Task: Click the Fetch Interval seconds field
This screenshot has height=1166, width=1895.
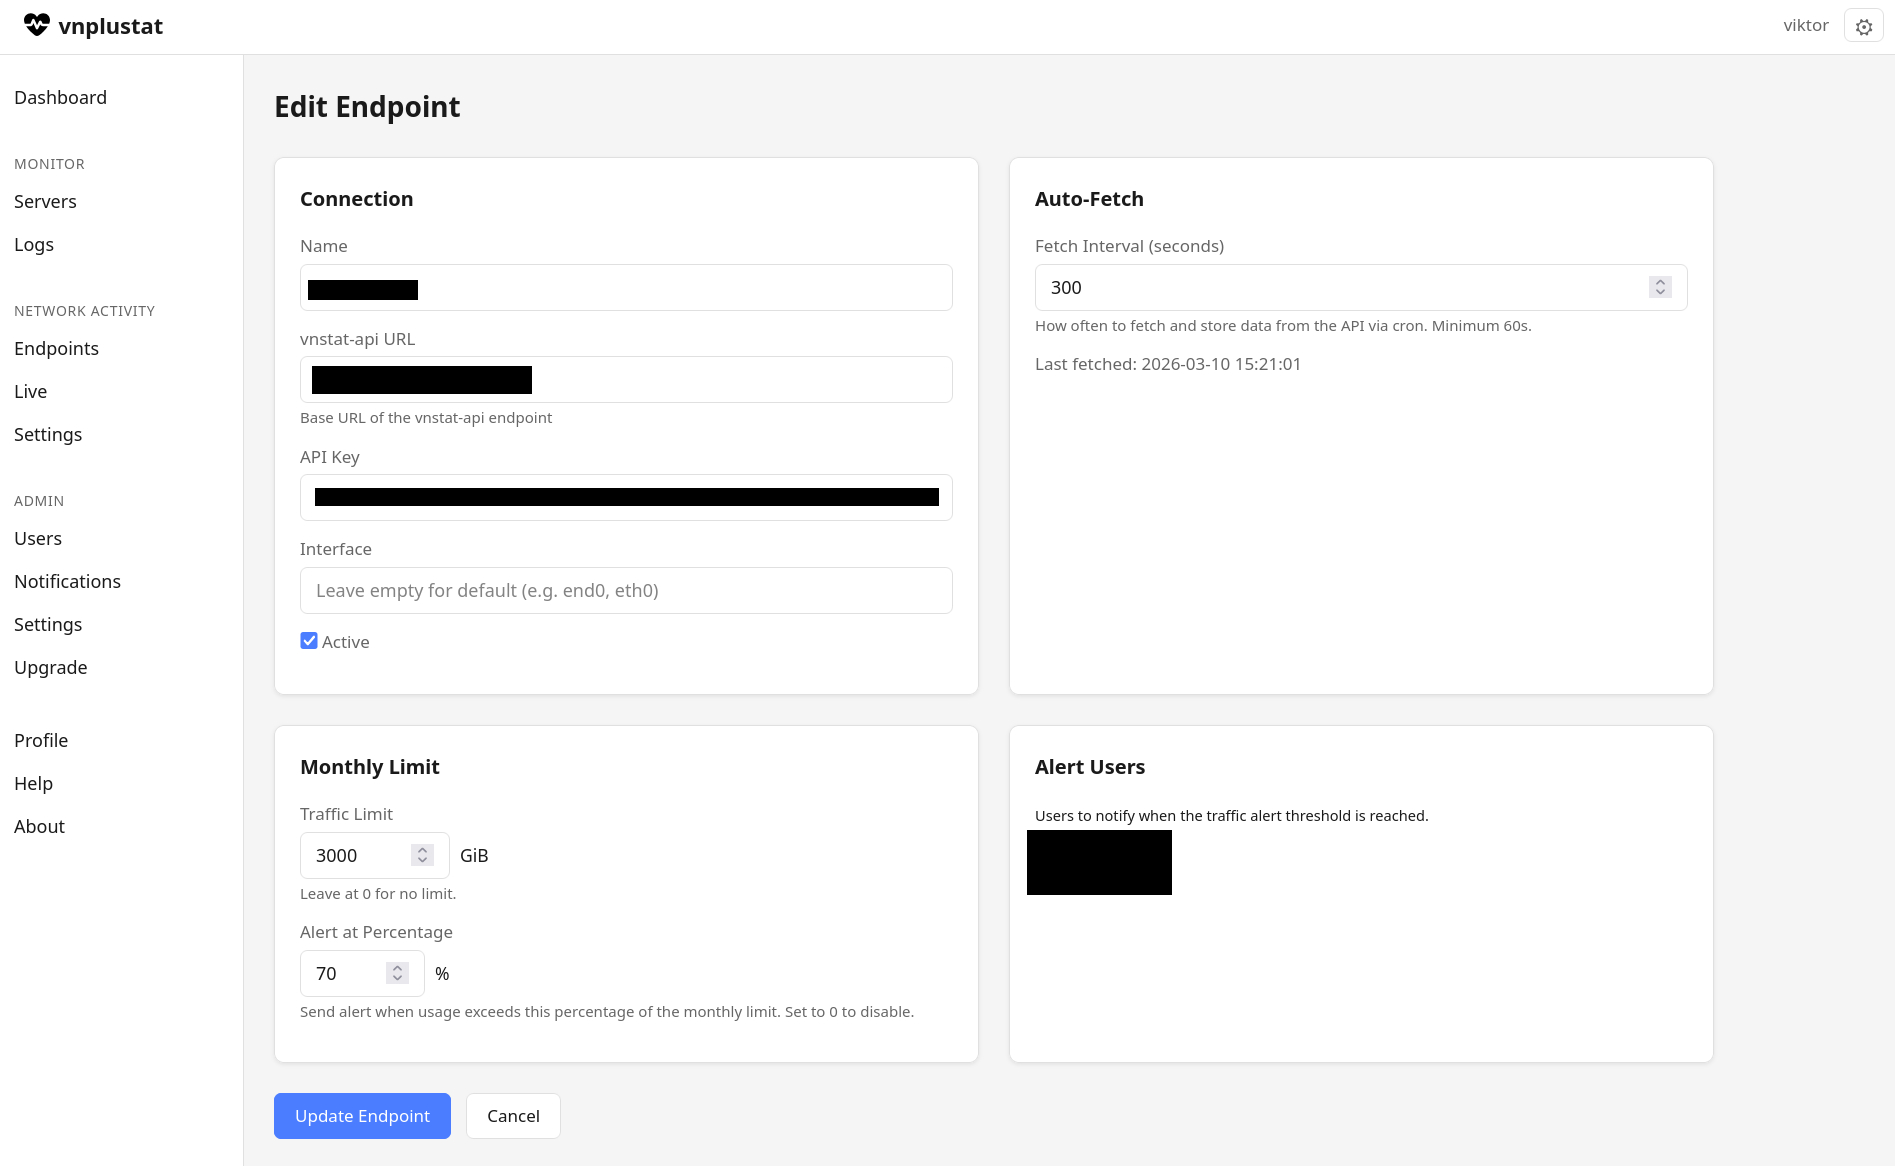Action: [1340, 287]
